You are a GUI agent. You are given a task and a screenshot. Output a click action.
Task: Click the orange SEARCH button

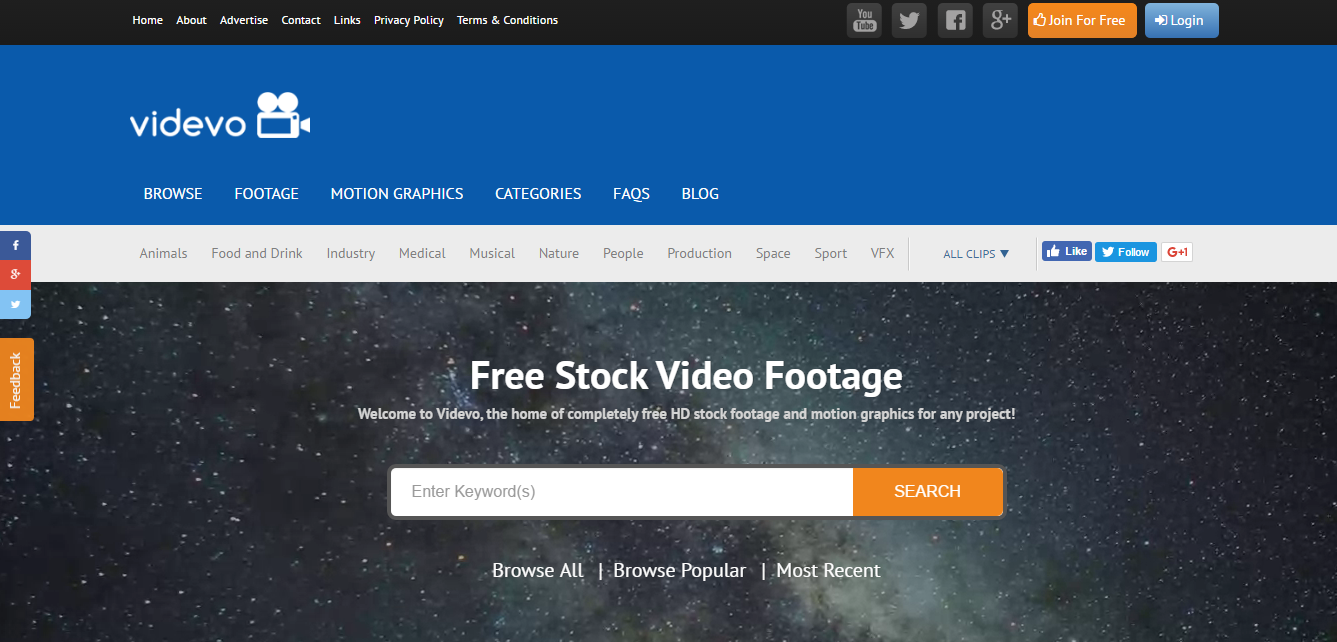point(928,492)
